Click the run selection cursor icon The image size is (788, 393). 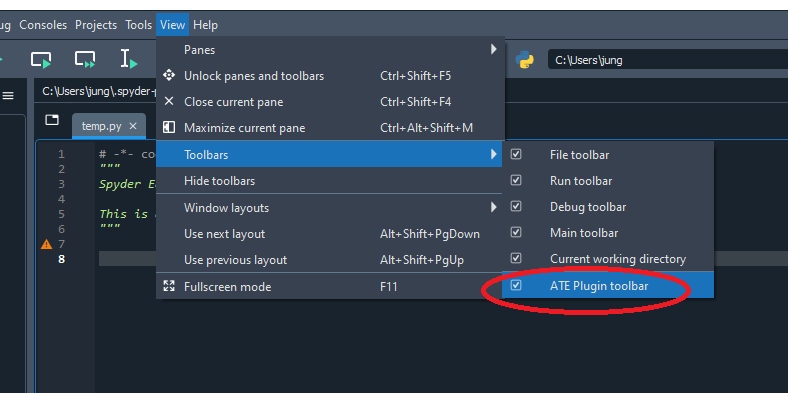[x=129, y=59]
